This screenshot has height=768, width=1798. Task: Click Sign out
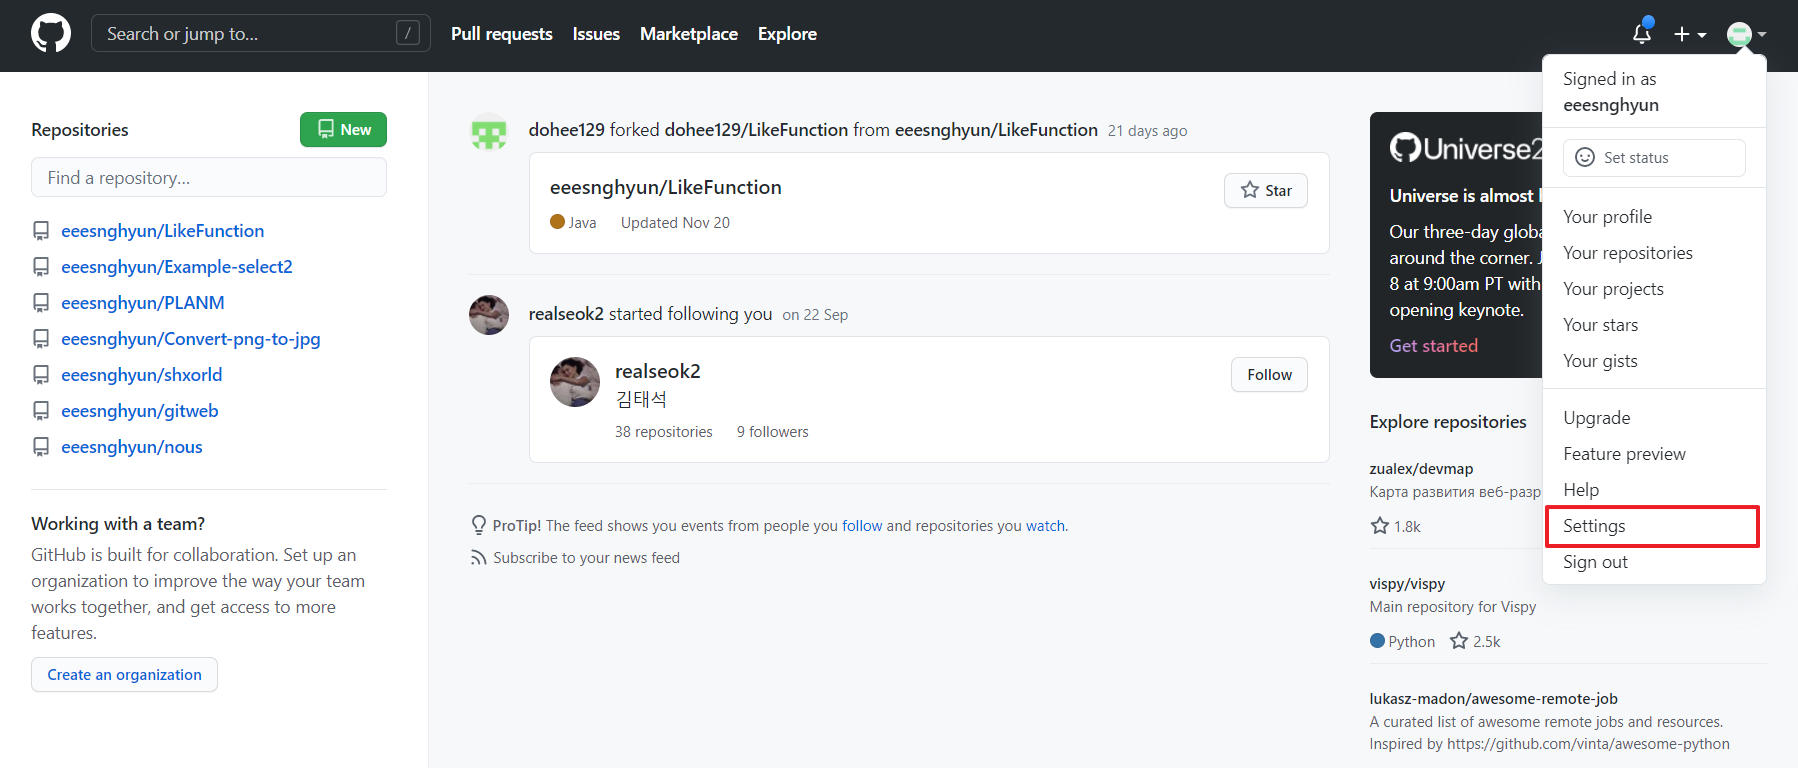coord(1654,562)
